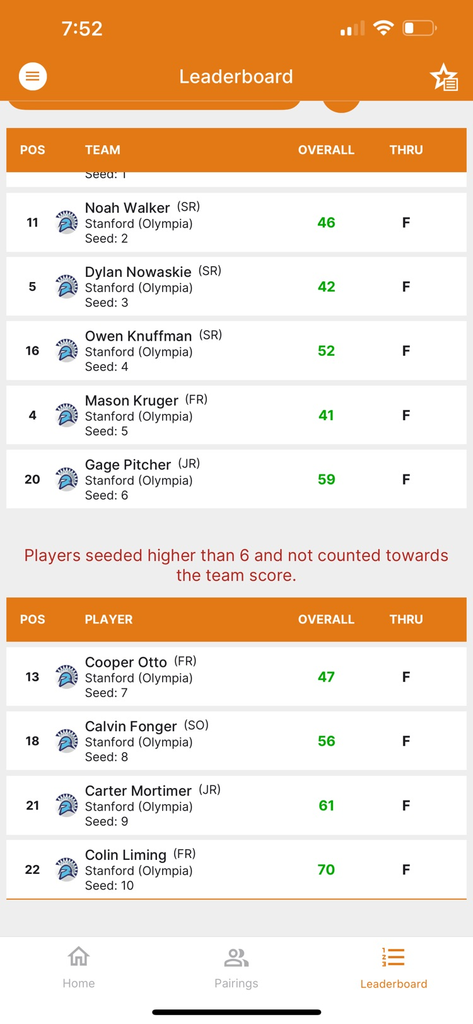Tap the PLAYER column header
The width and height of the screenshot is (473, 1024).
click(x=108, y=619)
